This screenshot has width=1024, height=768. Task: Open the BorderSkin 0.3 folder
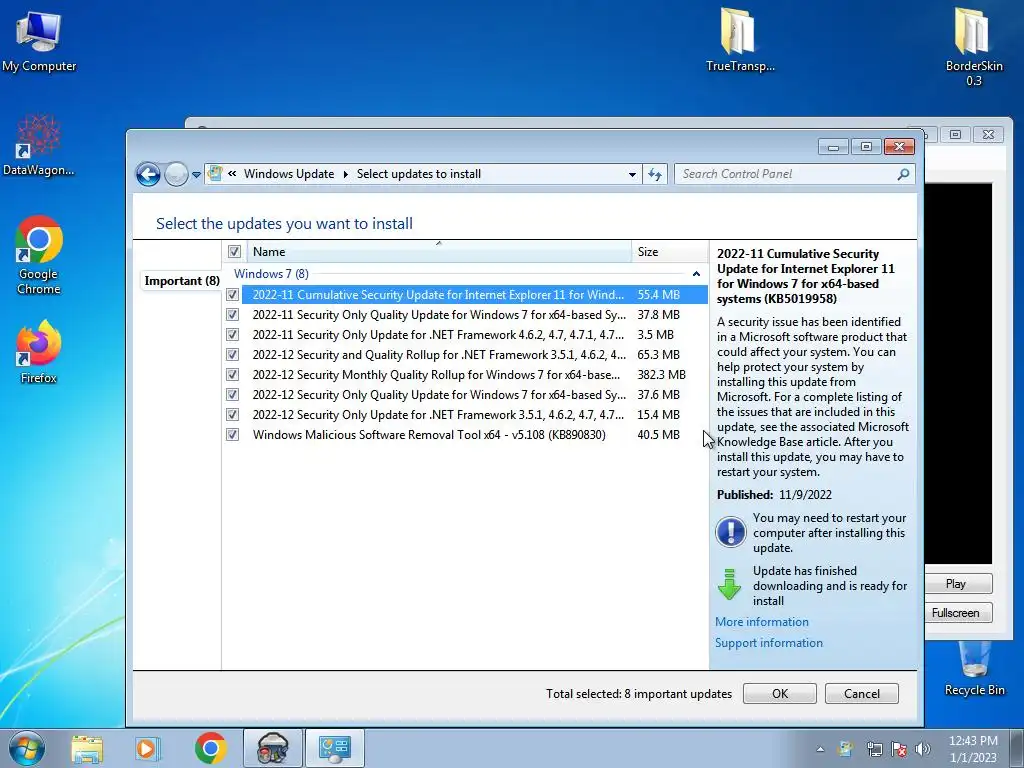tap(974, 46)
